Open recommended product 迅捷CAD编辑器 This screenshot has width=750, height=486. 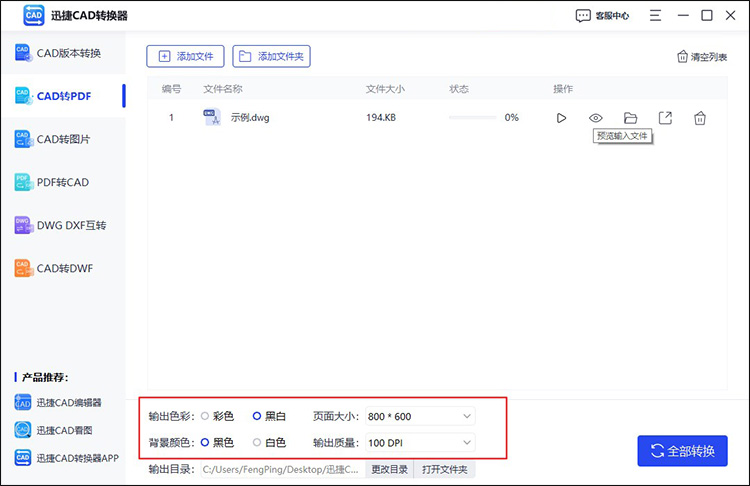pyautogui.click(x=58, y=402)
